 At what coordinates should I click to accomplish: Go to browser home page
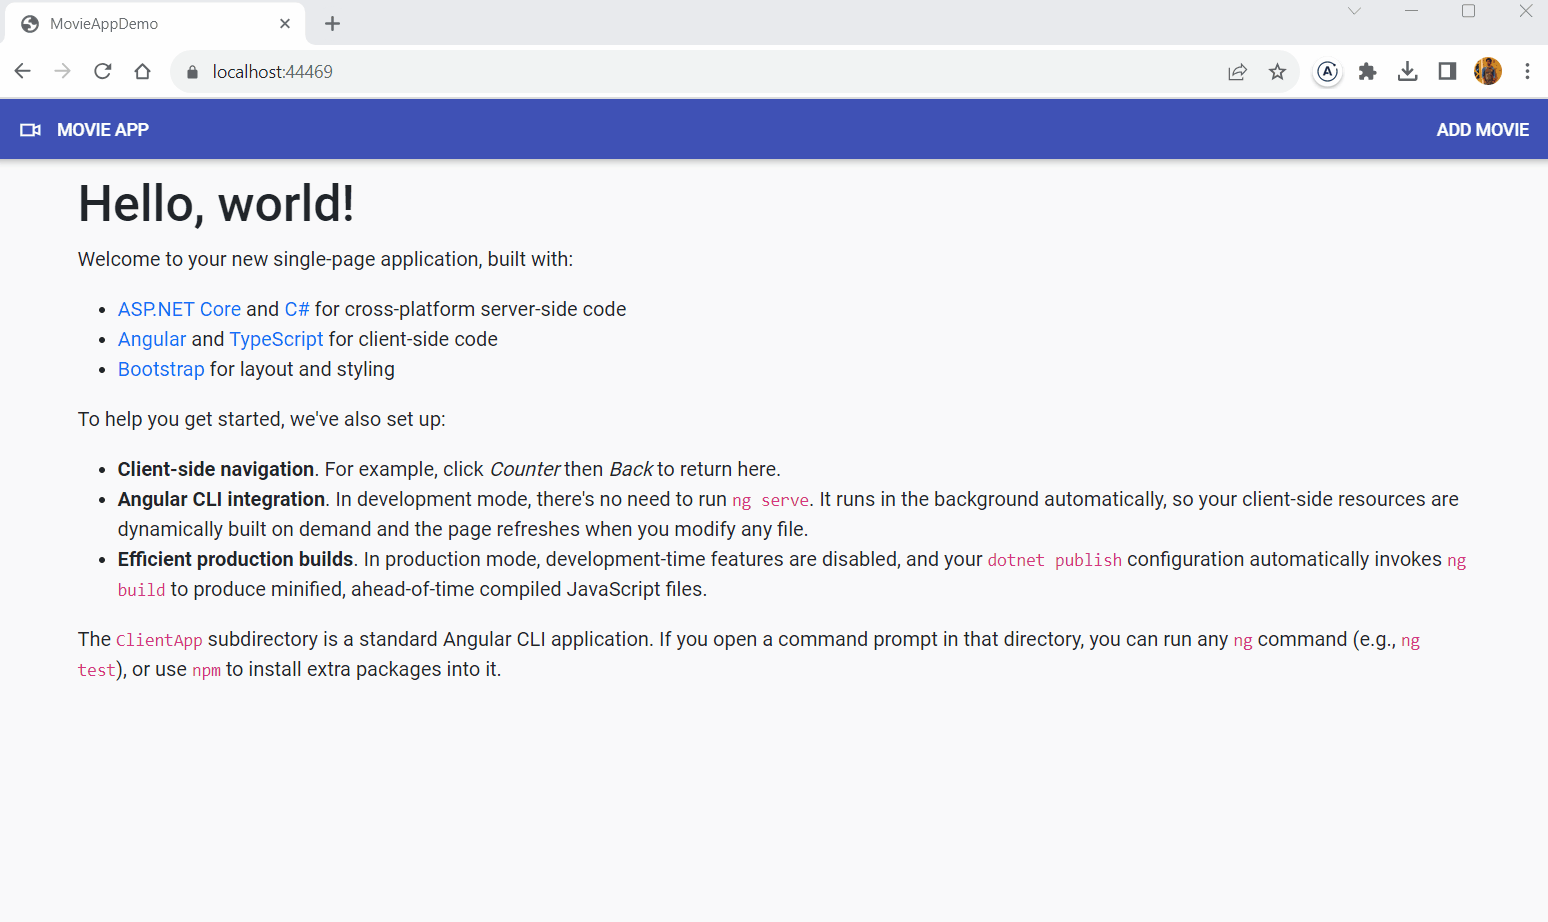(x=142, y=71)
